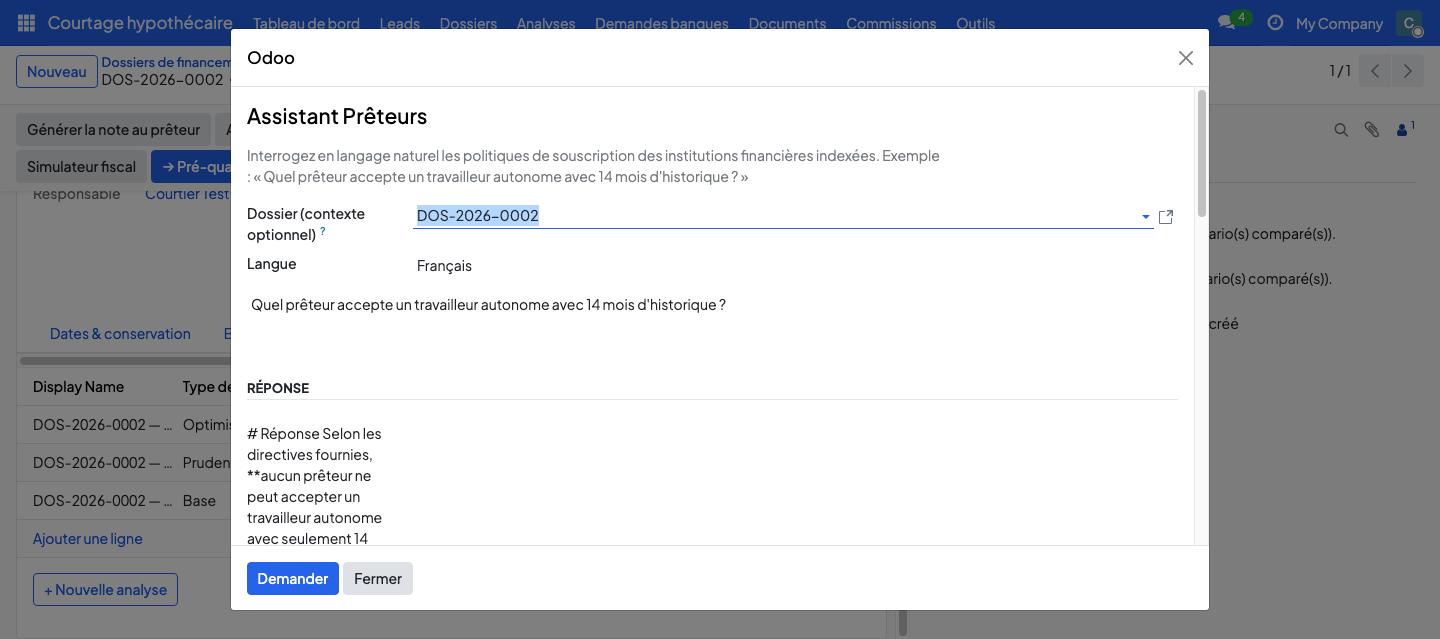Open the Dates & conservation tab
The height and width of the screenshot is (639, 1440).
pyautogui.click(x=120, y=334)
